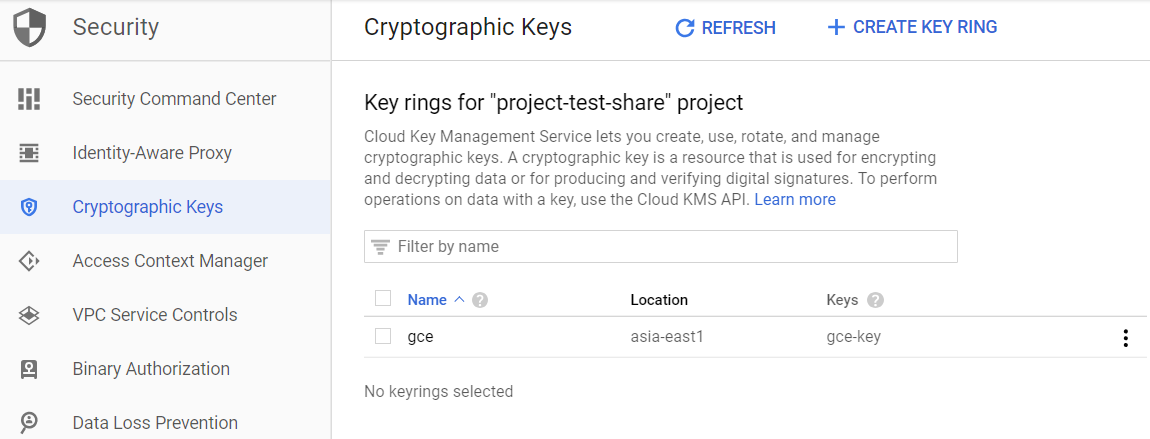Image resolution: width=1150 pixels, height=439 pixels.
Task: Toggle the select-all key rings checkbox
Action: pyautogui.click(x=383, y=298)
